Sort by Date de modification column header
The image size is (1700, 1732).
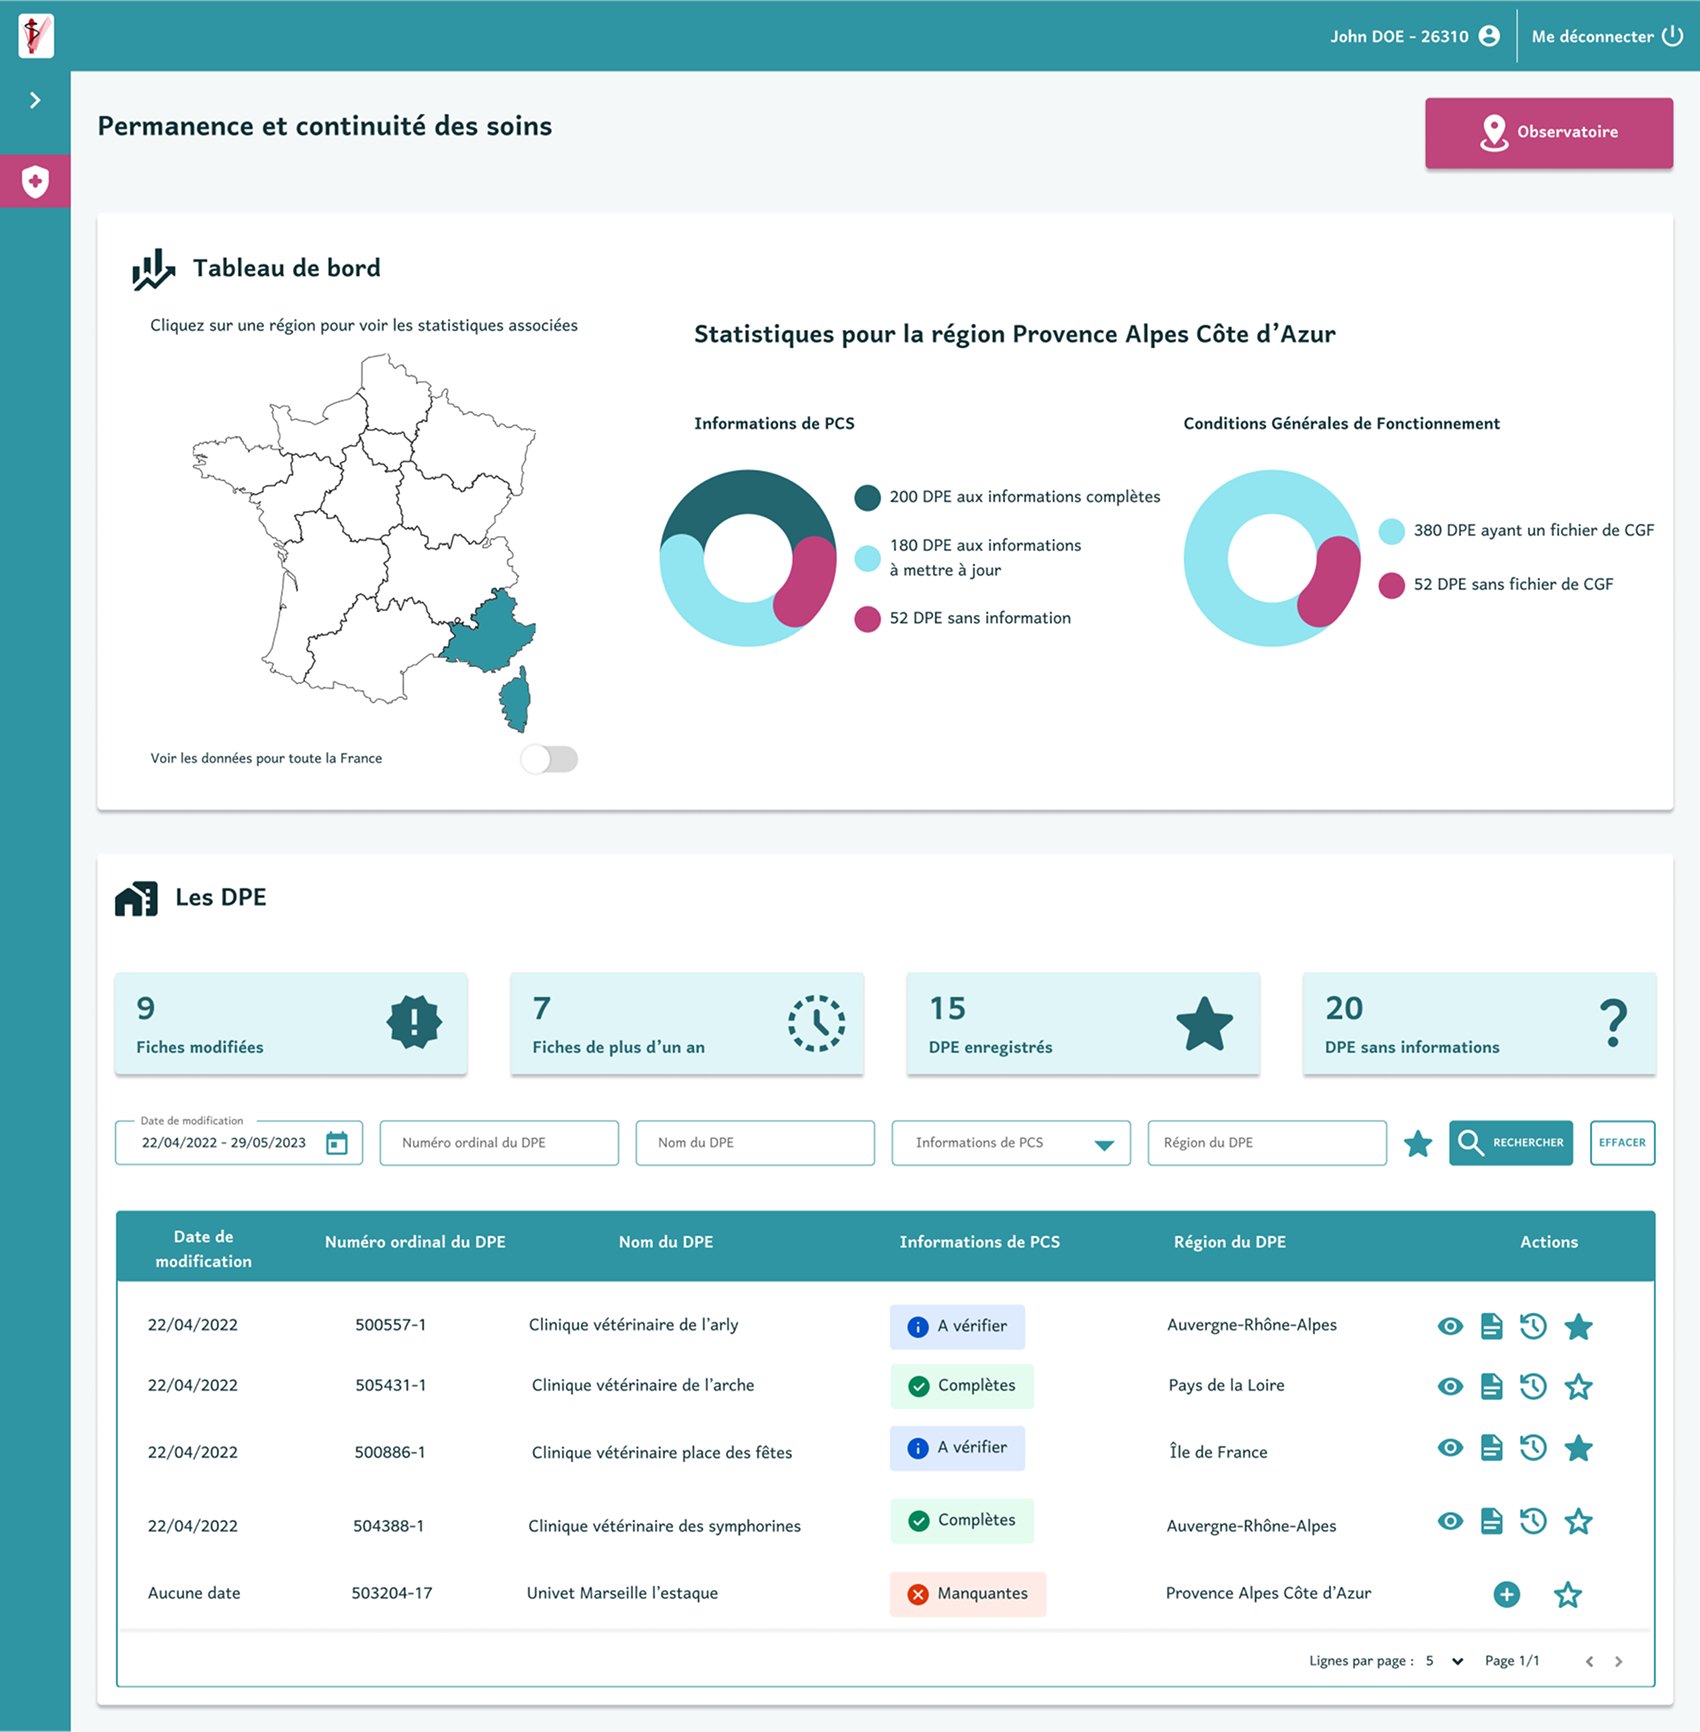204,1249
